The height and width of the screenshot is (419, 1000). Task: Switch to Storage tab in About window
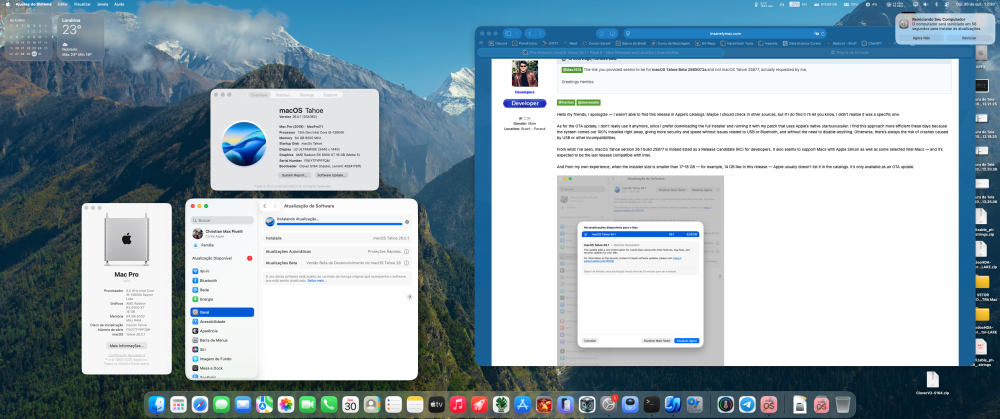pyautogui.click(x=307, y=94)
